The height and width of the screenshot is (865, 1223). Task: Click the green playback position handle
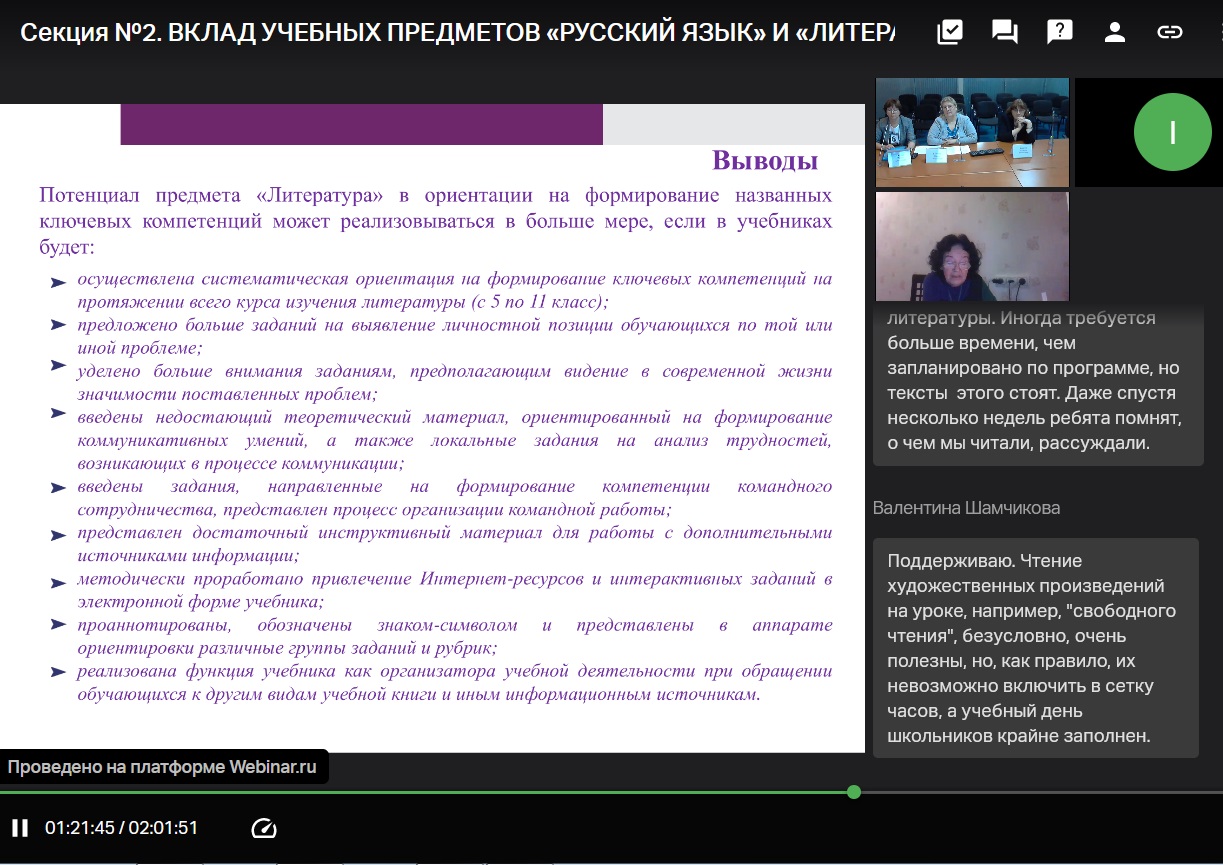pyautogui.click(x=853, y=792)
